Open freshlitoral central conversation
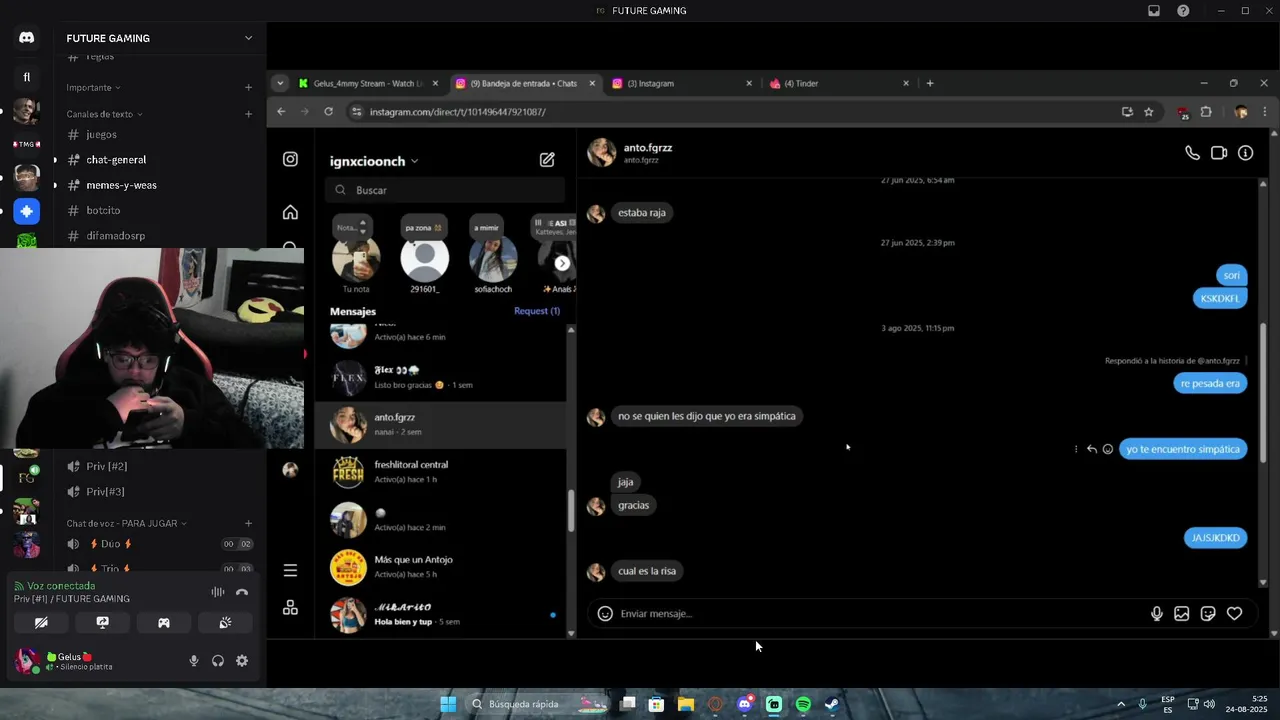 point(440,472)
